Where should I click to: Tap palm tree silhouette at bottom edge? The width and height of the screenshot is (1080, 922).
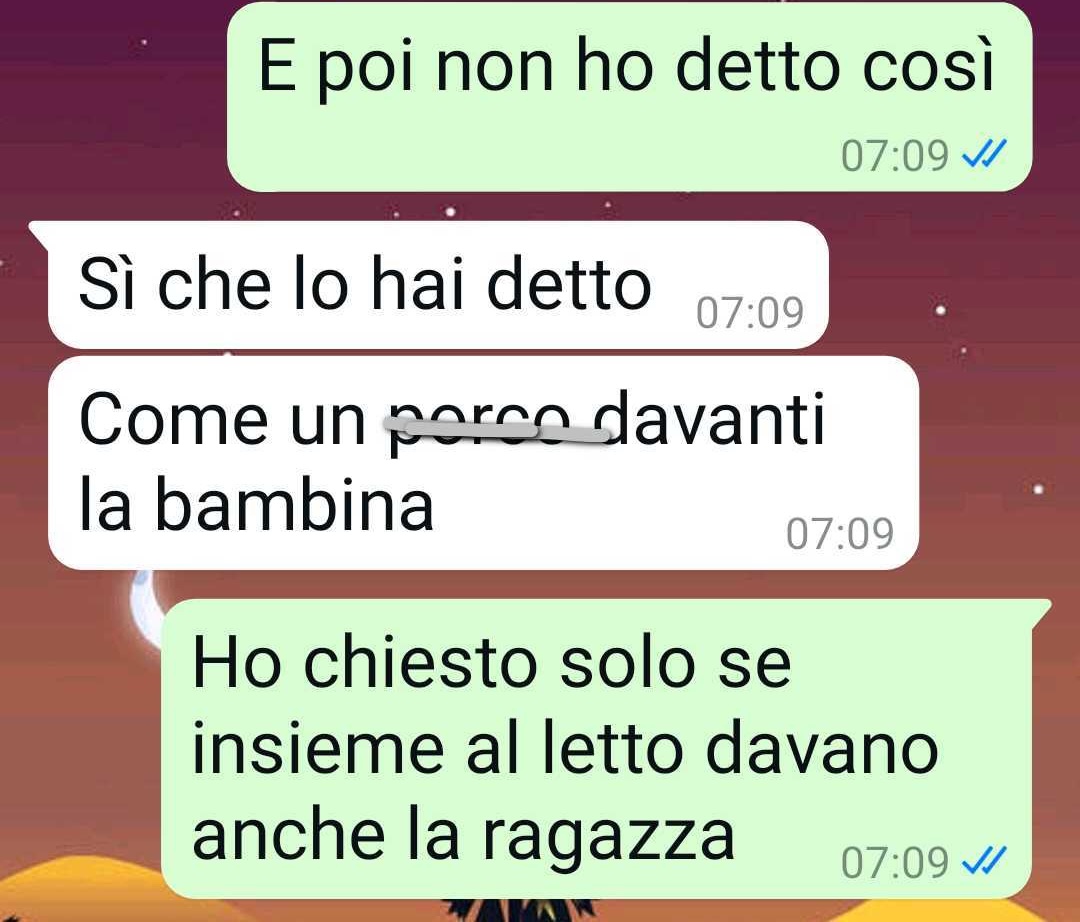tap(525, 910)
